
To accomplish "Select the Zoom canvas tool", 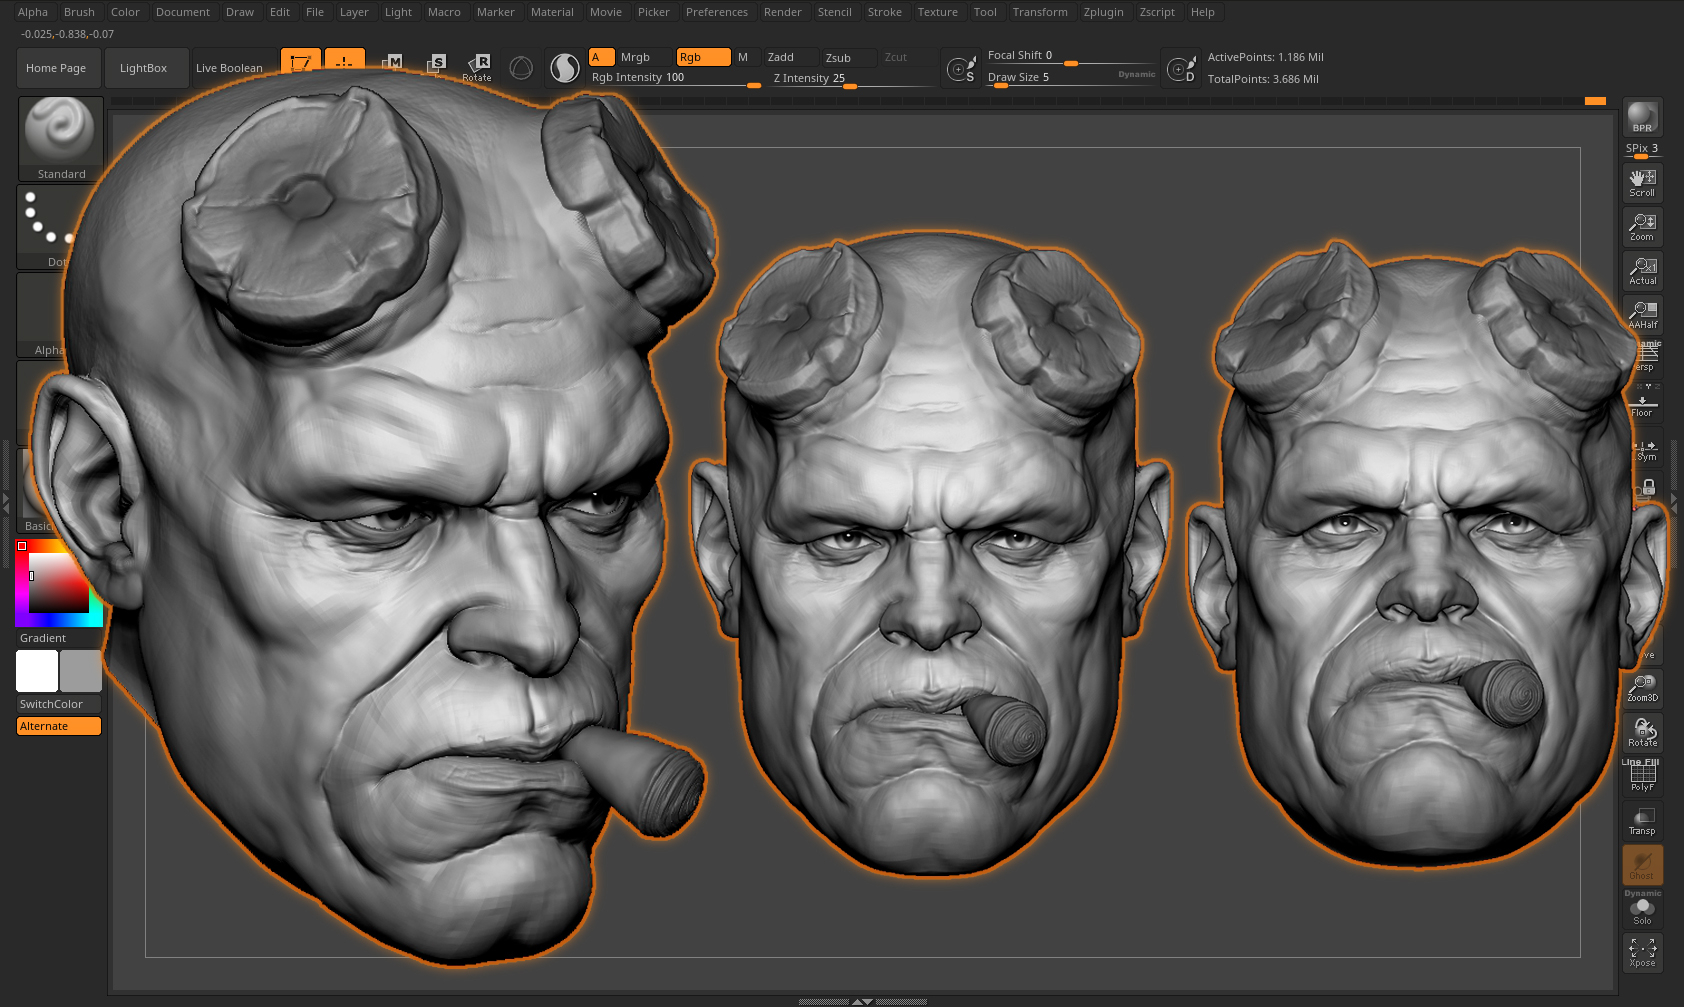I will 1642,227.
